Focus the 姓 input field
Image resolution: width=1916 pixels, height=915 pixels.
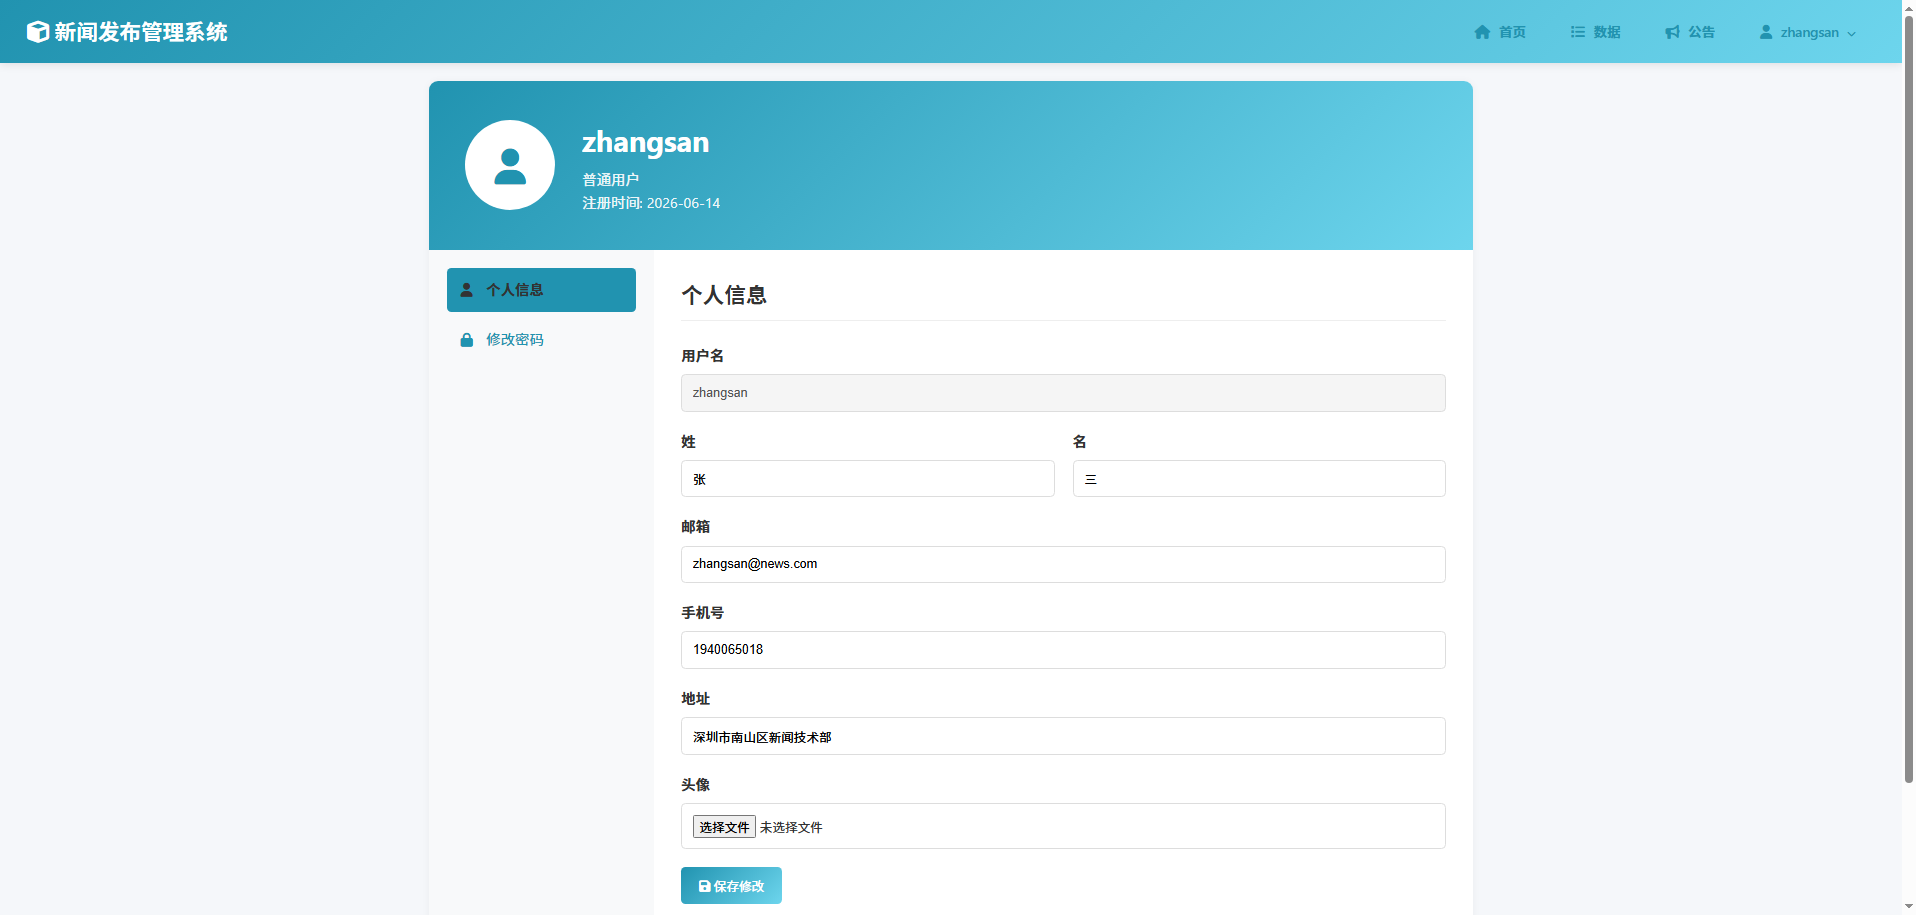pyautogui.click(x=867, y=479)
